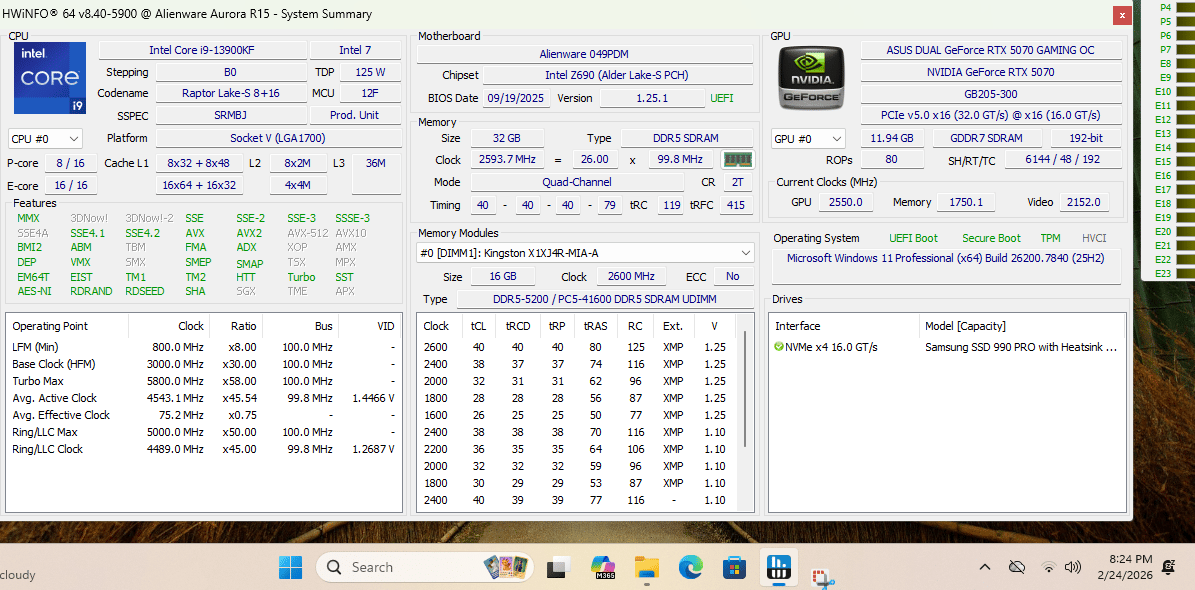Screen dimensions: 1195x590
Task: Click the PCIe v5.0 x16 link field
Action: click(x=991, y=115)
